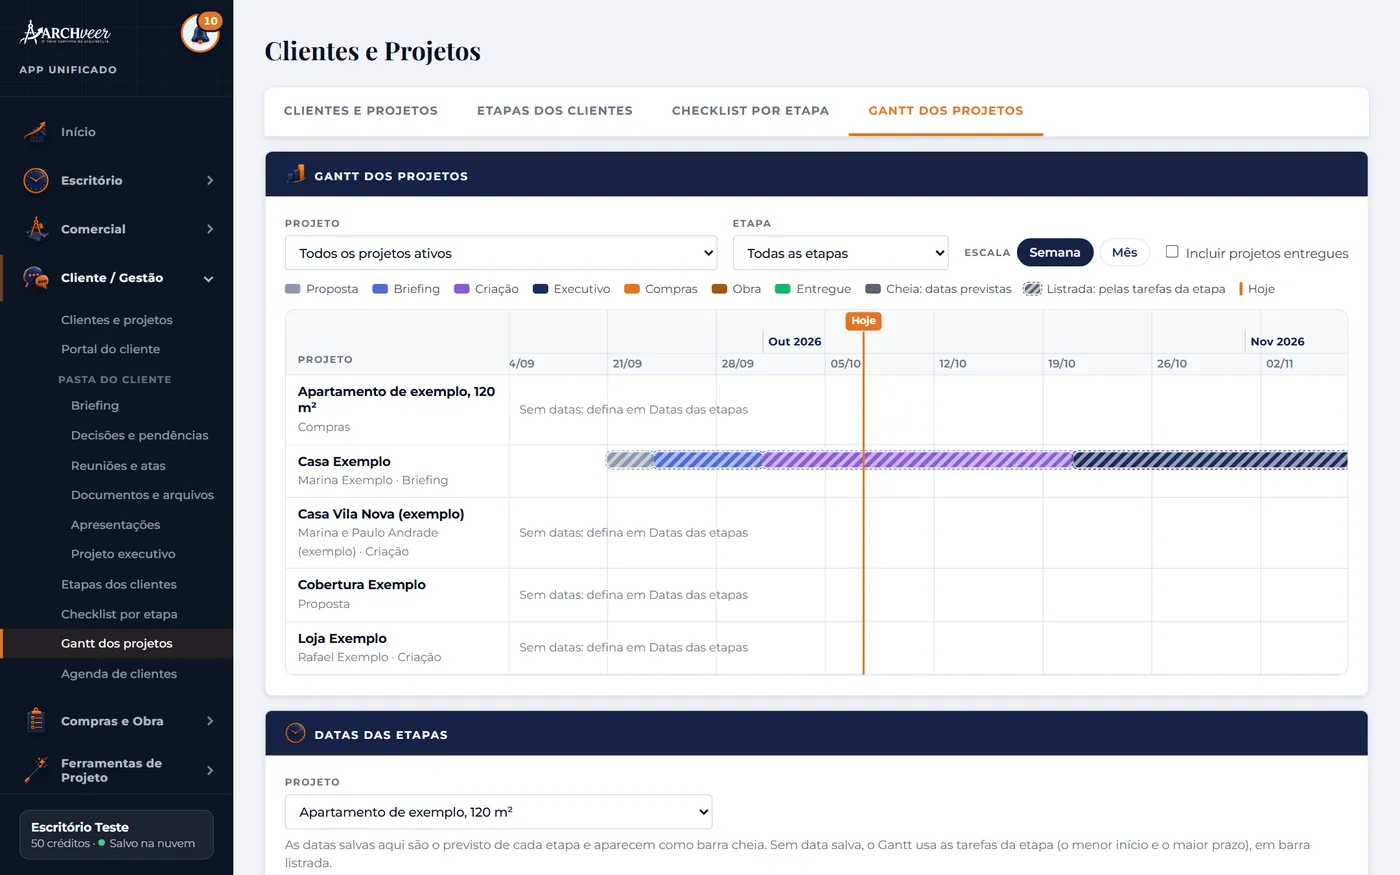Click the Entregue green legend swatch

click(x=783, y=289)
